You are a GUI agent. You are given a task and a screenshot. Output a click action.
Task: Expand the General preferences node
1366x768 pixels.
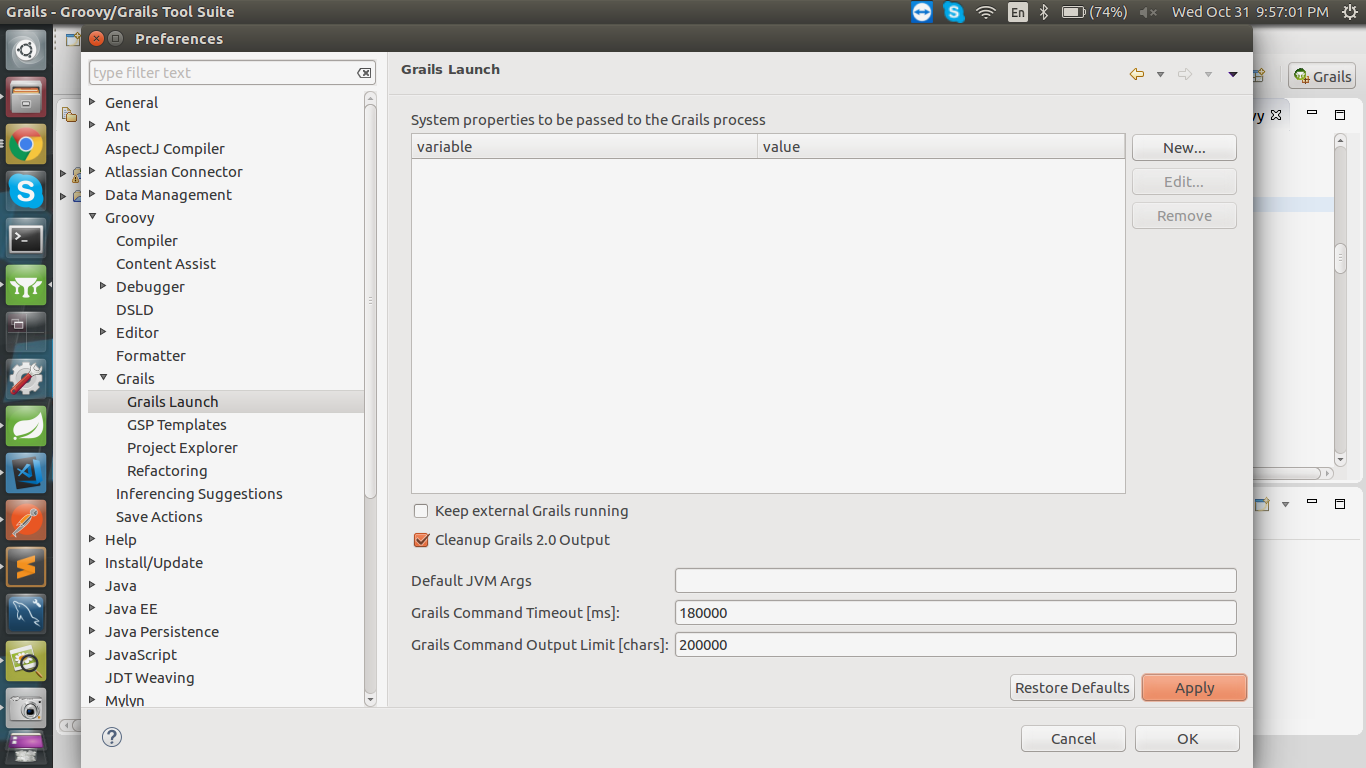click(93, 102)
